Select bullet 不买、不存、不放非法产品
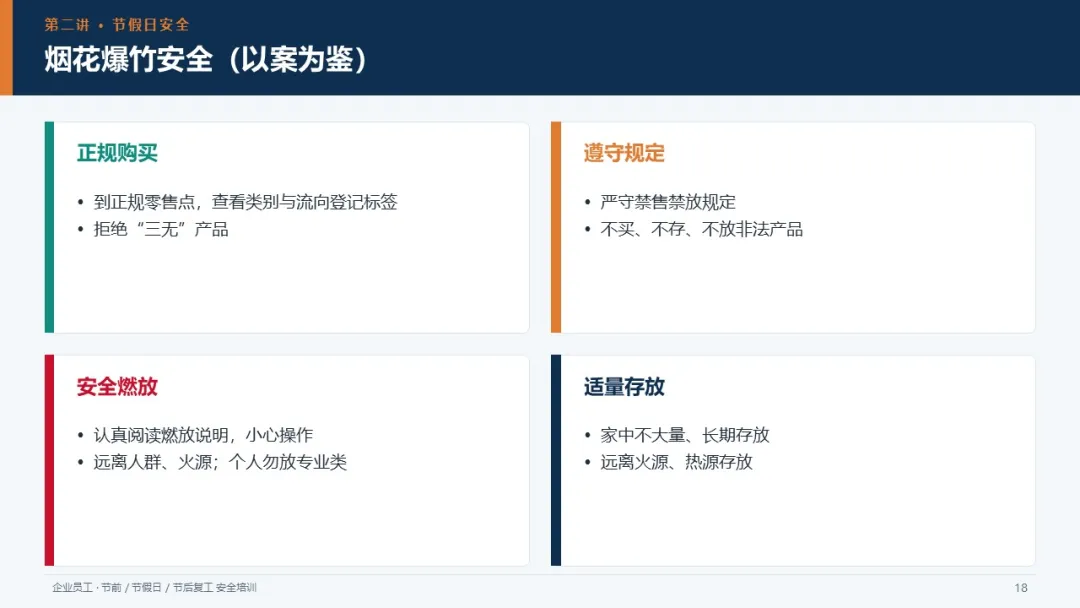1080x608 pixels. [701, 229]
